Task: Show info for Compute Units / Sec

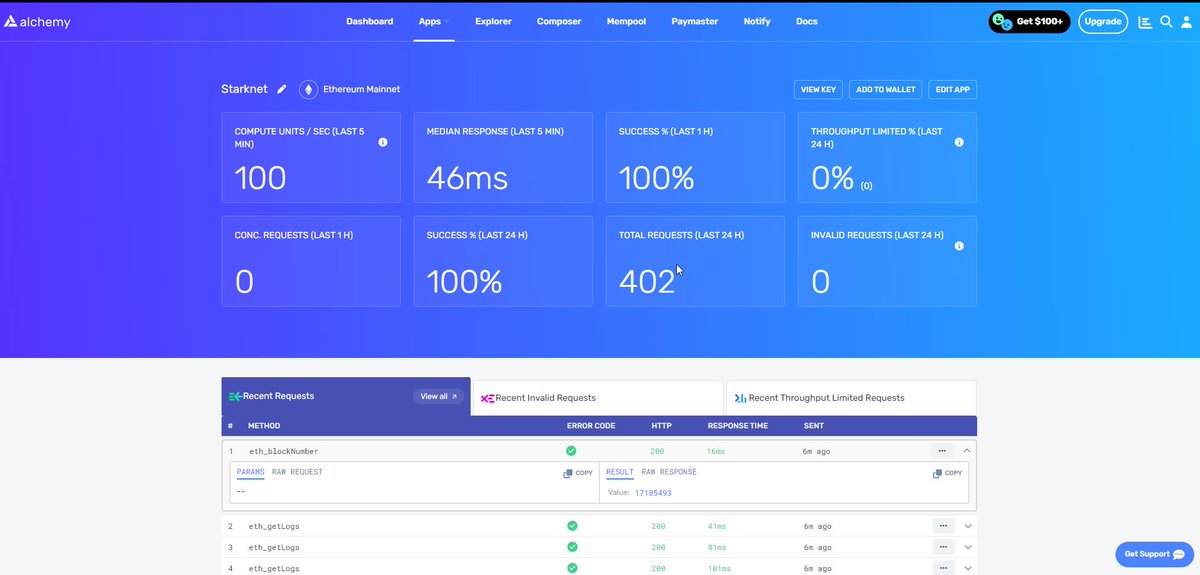Action: coord(383,143)
